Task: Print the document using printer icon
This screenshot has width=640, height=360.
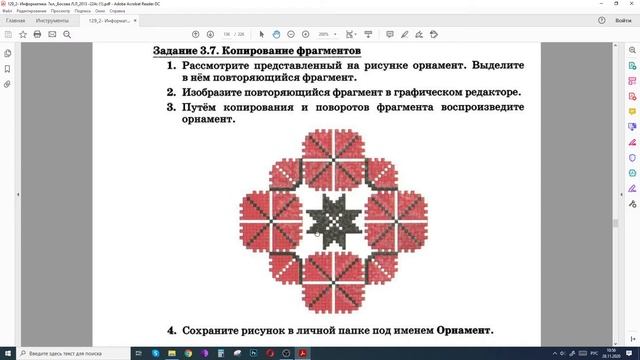Action: (x=37, y=35)
